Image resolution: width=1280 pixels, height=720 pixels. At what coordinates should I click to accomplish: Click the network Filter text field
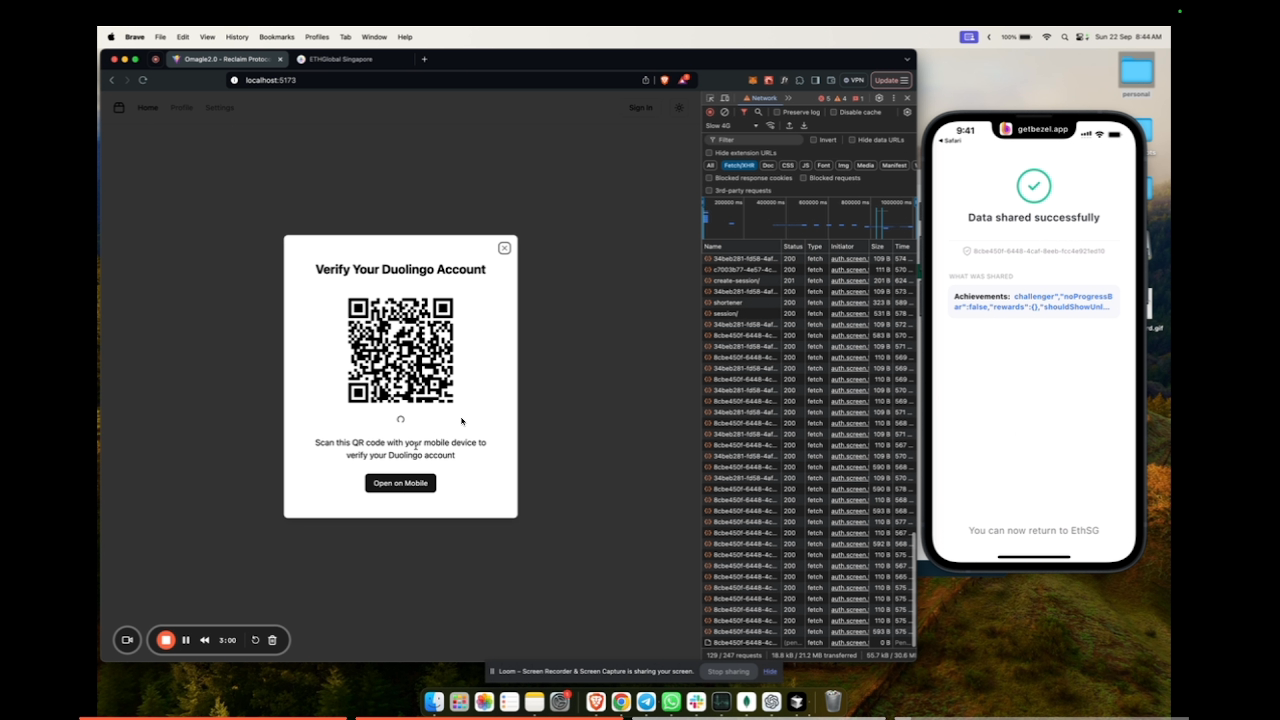pos(754,140)
